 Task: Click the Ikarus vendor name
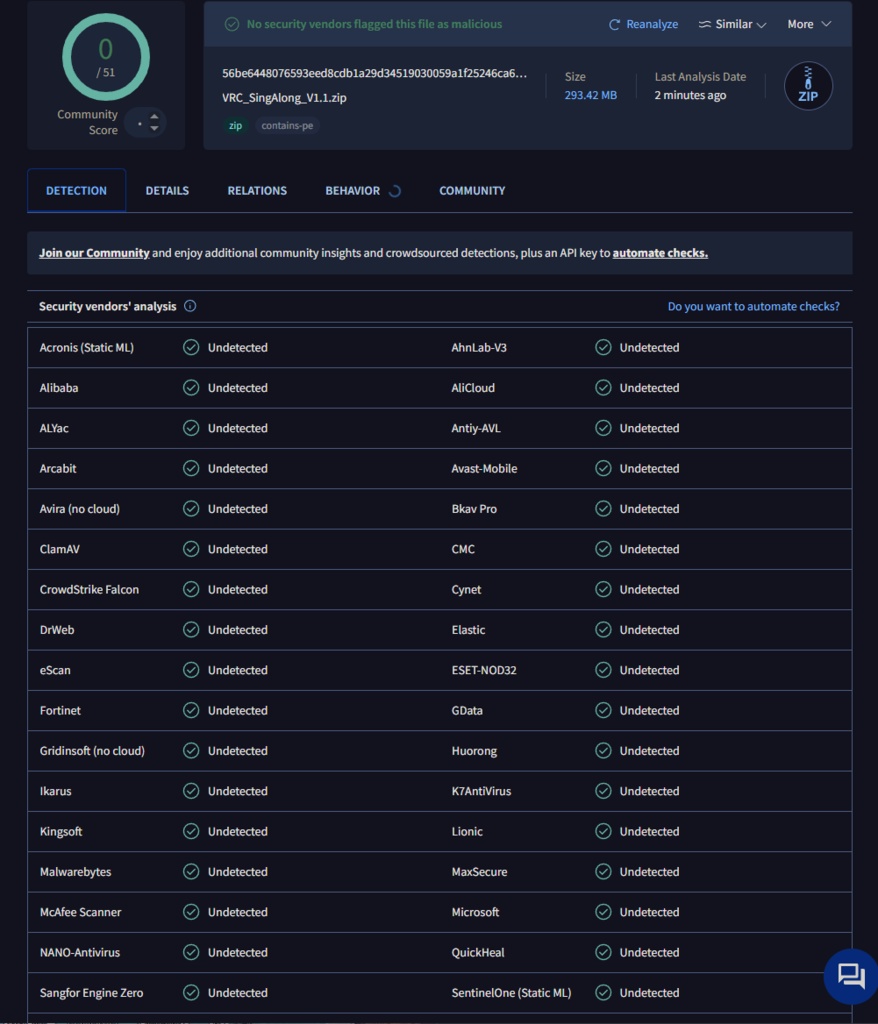pos(56,792)
